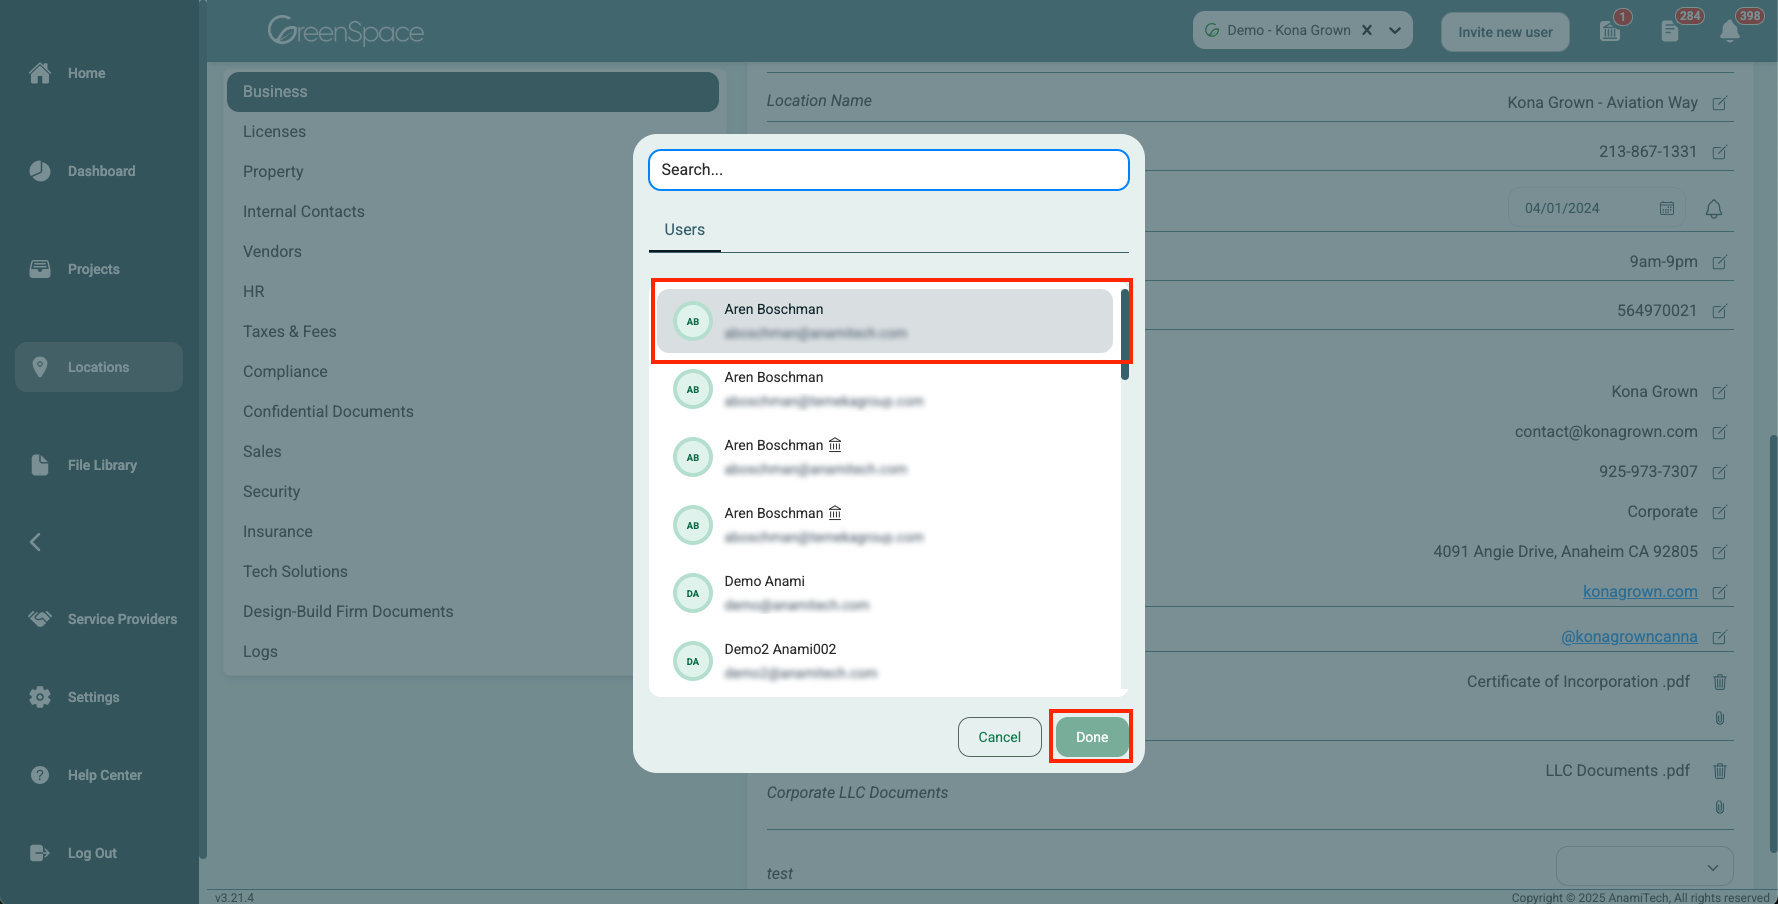This screenshot has width=1778, height=904.
Task: Edit 4091 Angie Drive address
Action: coord(1720,552)
